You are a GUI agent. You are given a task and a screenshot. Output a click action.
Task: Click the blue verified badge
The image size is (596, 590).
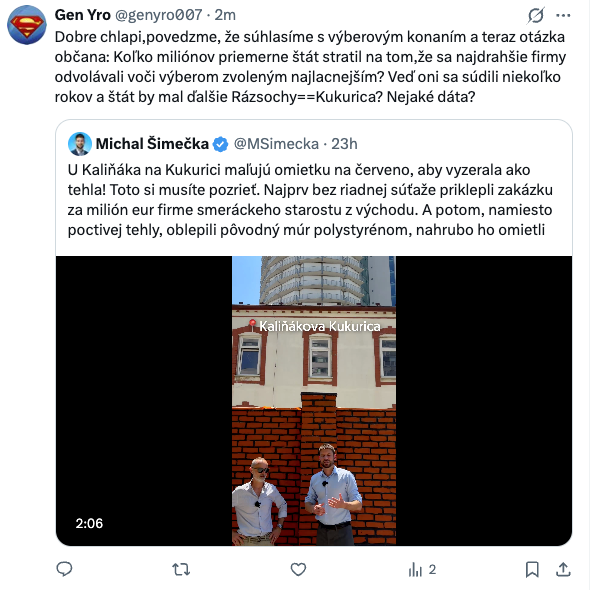[x=220, y=144]
